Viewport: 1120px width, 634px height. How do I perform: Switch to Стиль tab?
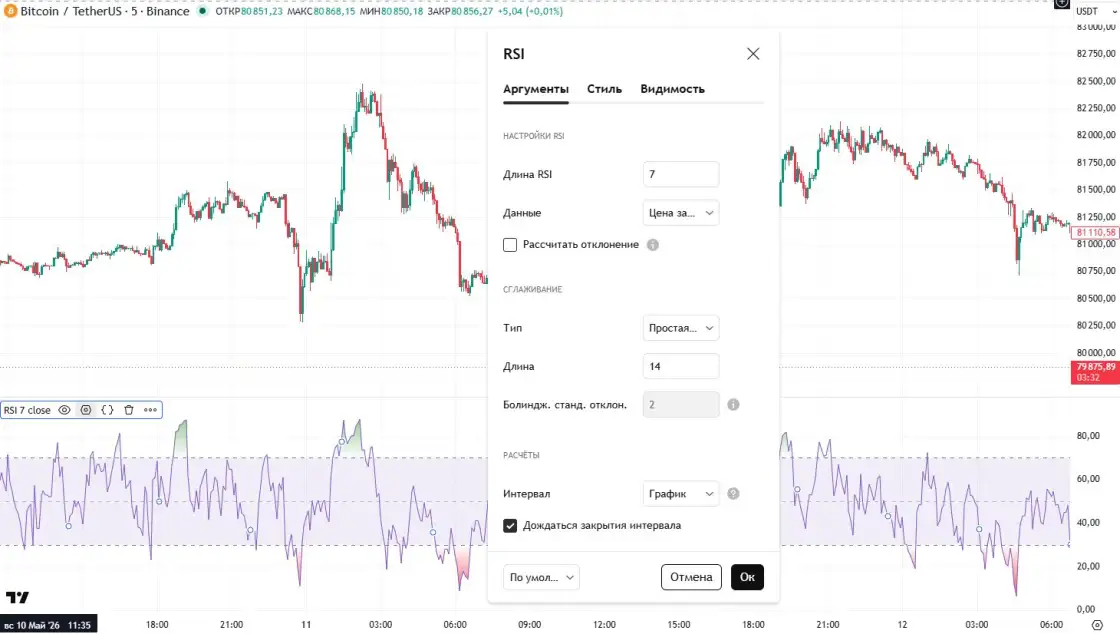pos(604,89)
